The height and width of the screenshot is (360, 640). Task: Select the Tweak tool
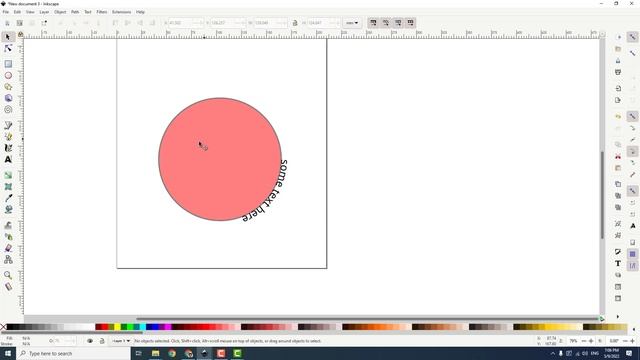pyautogui.click(x=8, y=225)
